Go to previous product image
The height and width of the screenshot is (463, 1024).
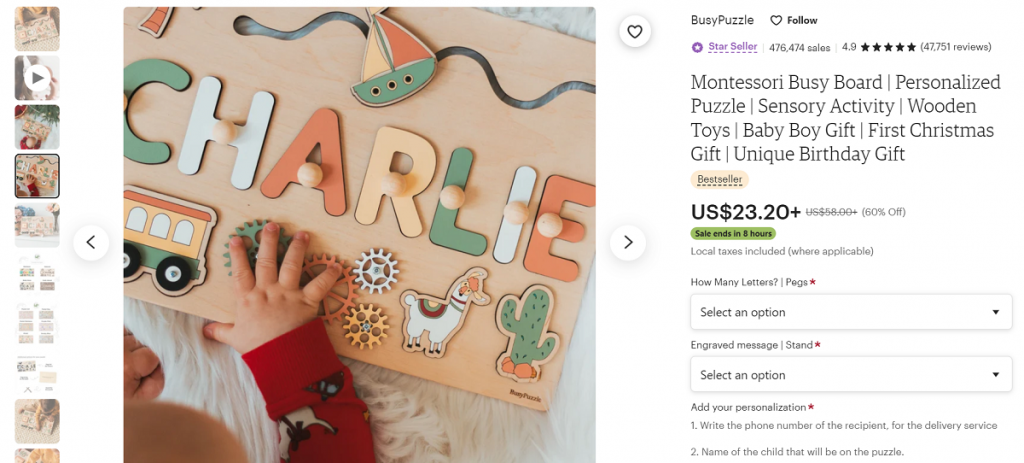click(x=91, y=242)
